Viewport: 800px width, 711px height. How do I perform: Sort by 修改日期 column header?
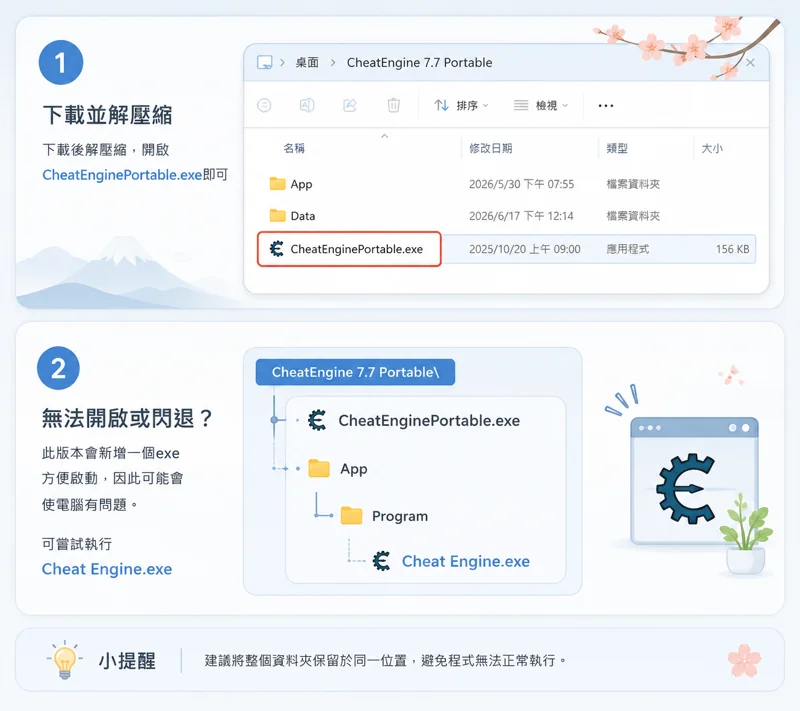[490, 148]
